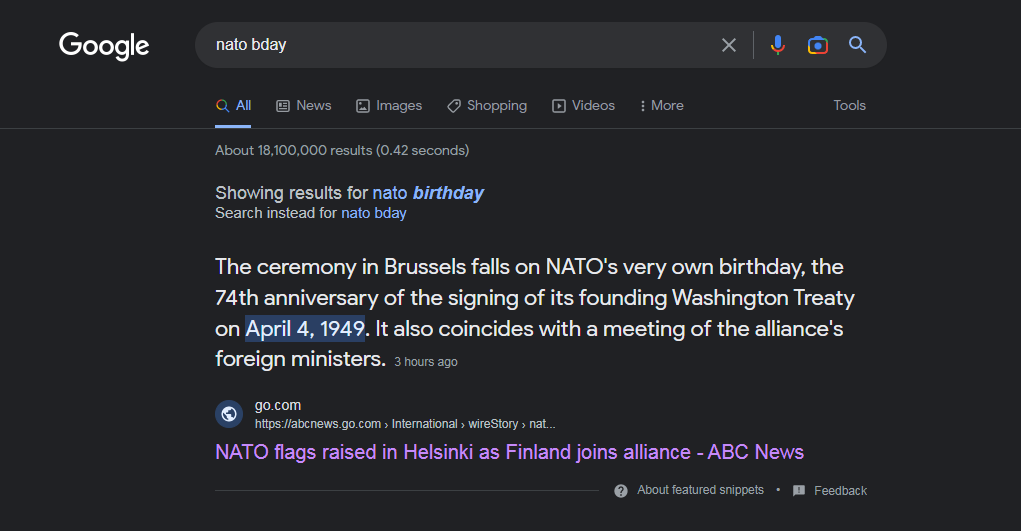Click the globe favicon beside go.com

(x=229, y=414)
